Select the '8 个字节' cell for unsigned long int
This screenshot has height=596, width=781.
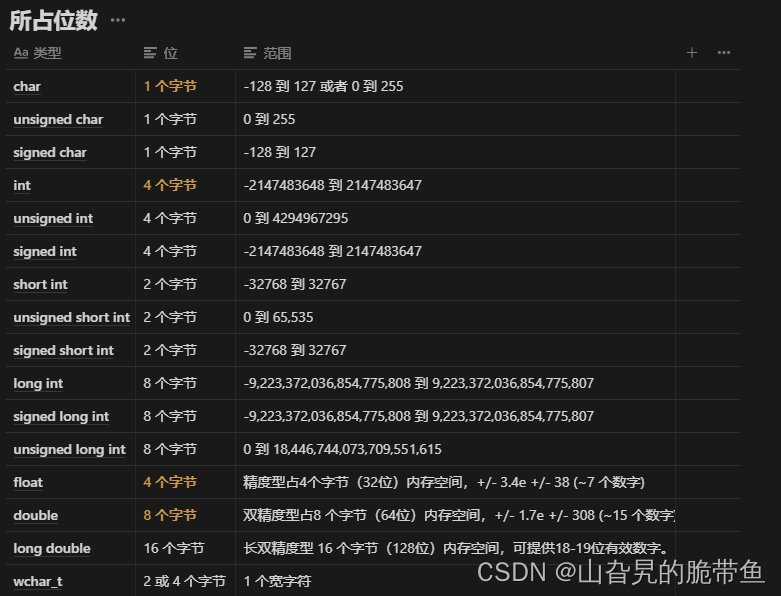tap(185, 450)
